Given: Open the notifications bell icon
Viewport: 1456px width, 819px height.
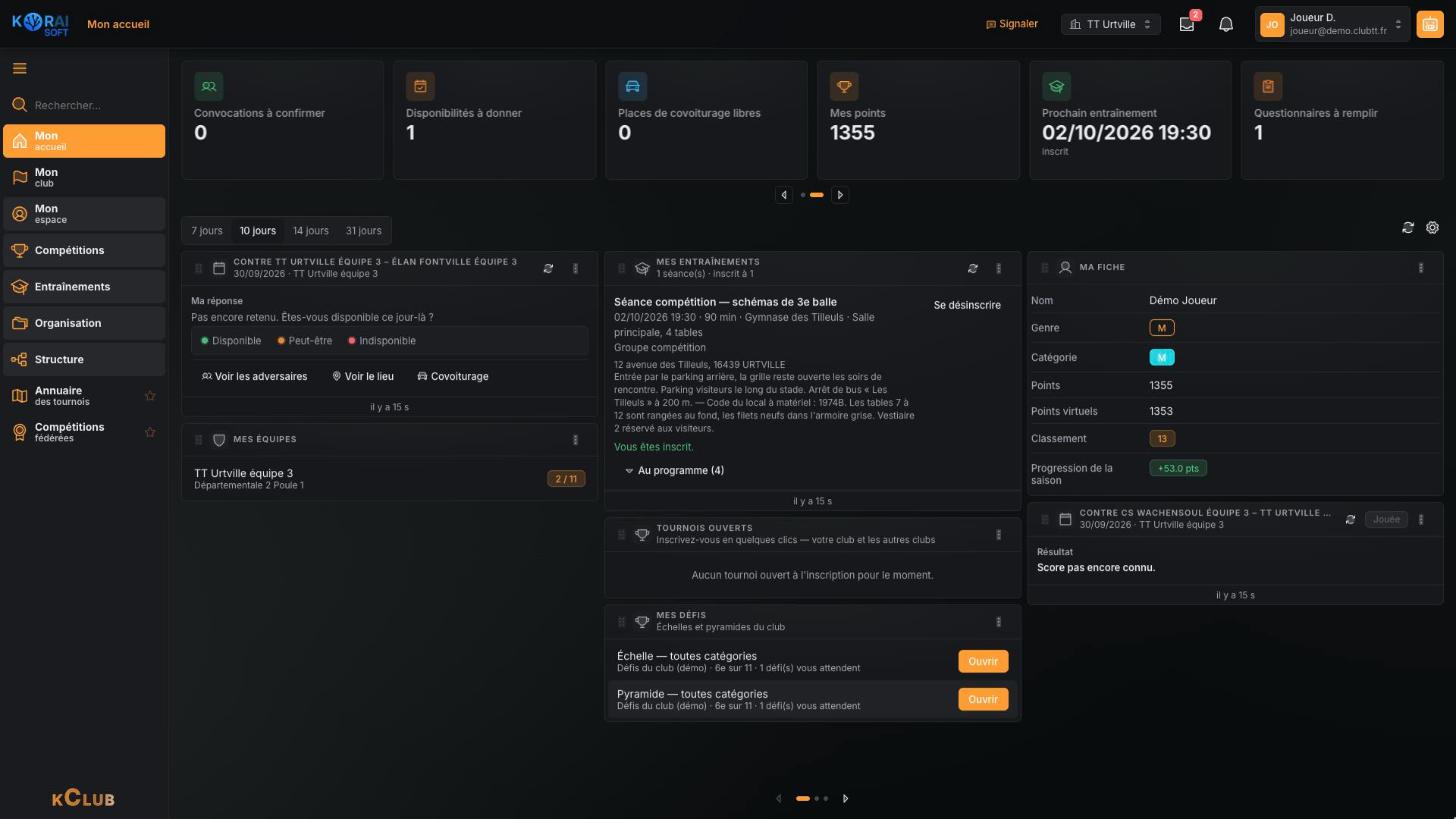Looking at the screenshot, I should pyautogui.click(x=1226, y=24).
